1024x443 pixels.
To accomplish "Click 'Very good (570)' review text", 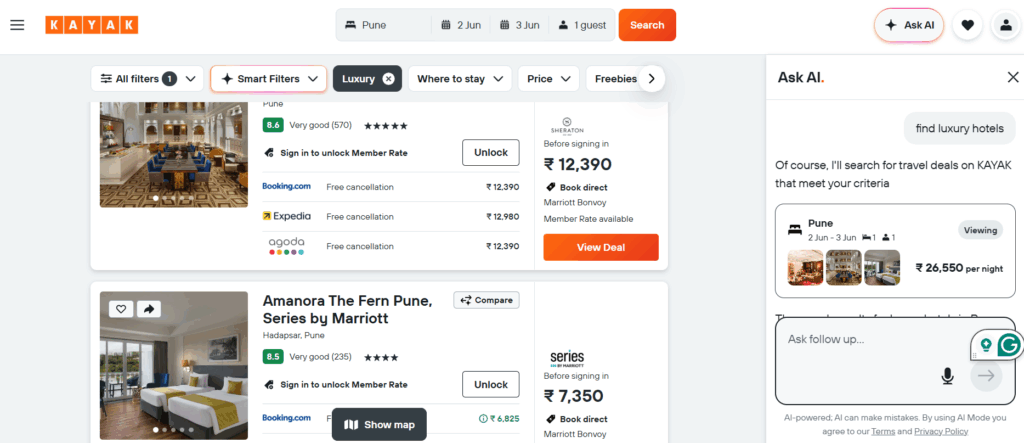I will point(321,125).
